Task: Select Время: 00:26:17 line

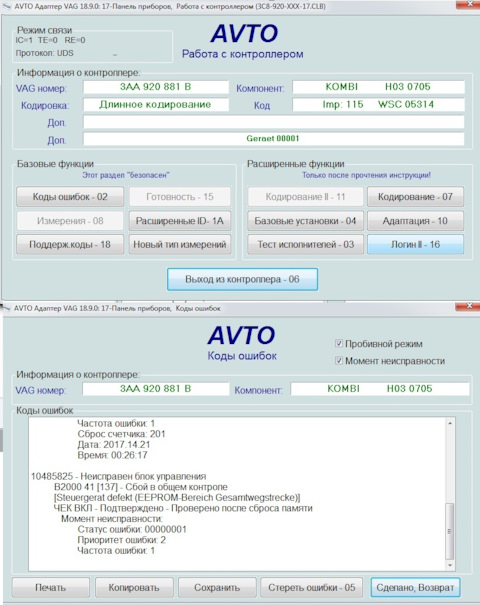Action: 112,455
